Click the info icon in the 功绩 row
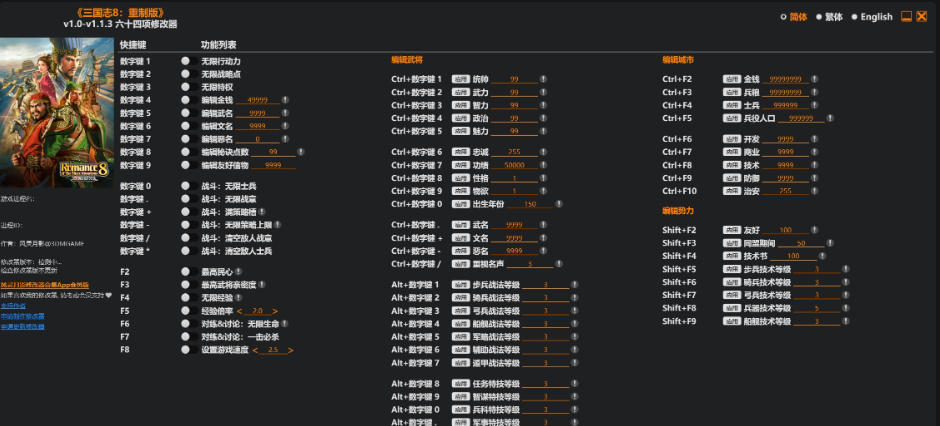This screenshot has height=426, width=940. [543, 165]
